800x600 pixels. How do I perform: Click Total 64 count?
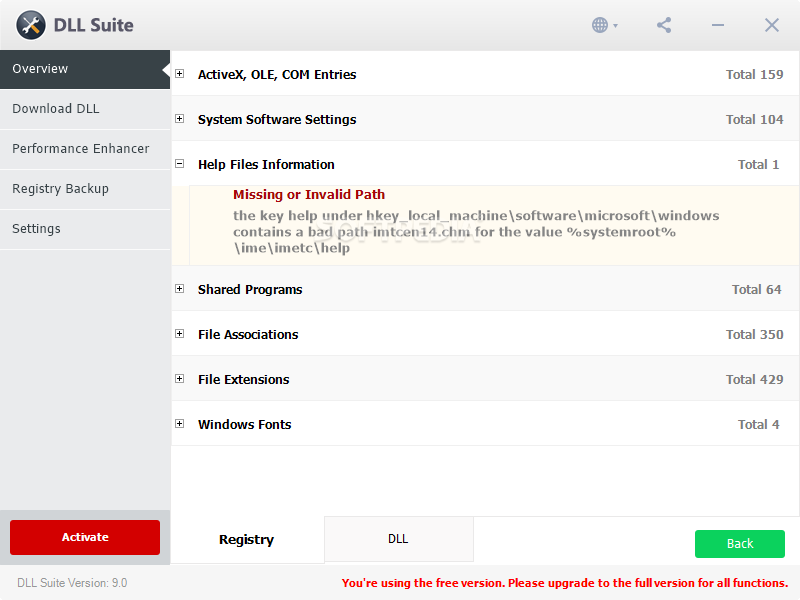tap(756, 289)
